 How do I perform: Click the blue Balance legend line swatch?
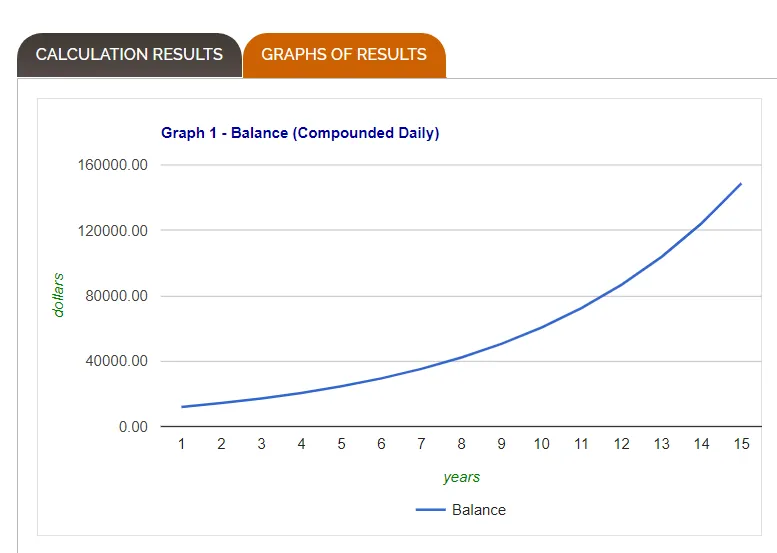(x=430, y=510)
